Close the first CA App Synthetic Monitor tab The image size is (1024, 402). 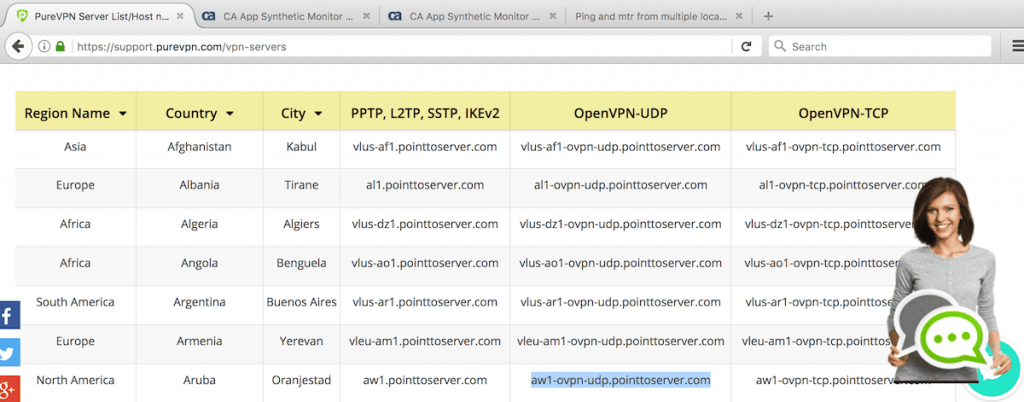click(x=366, y=16)
